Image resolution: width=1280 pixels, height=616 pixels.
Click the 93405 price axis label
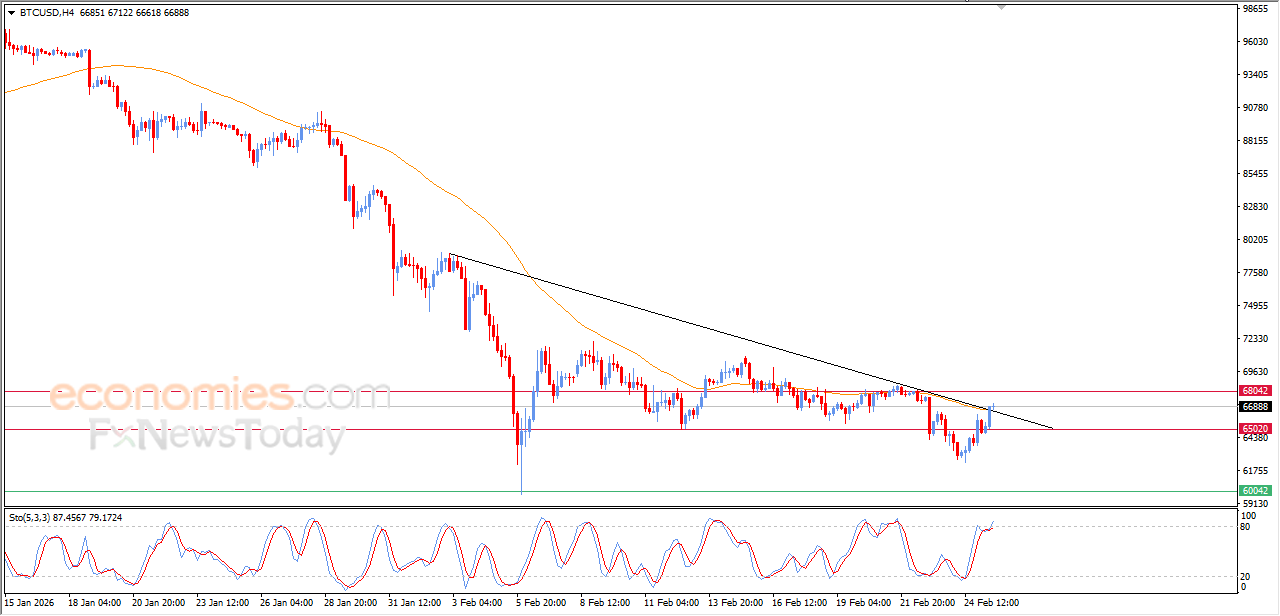point(1256,75)
